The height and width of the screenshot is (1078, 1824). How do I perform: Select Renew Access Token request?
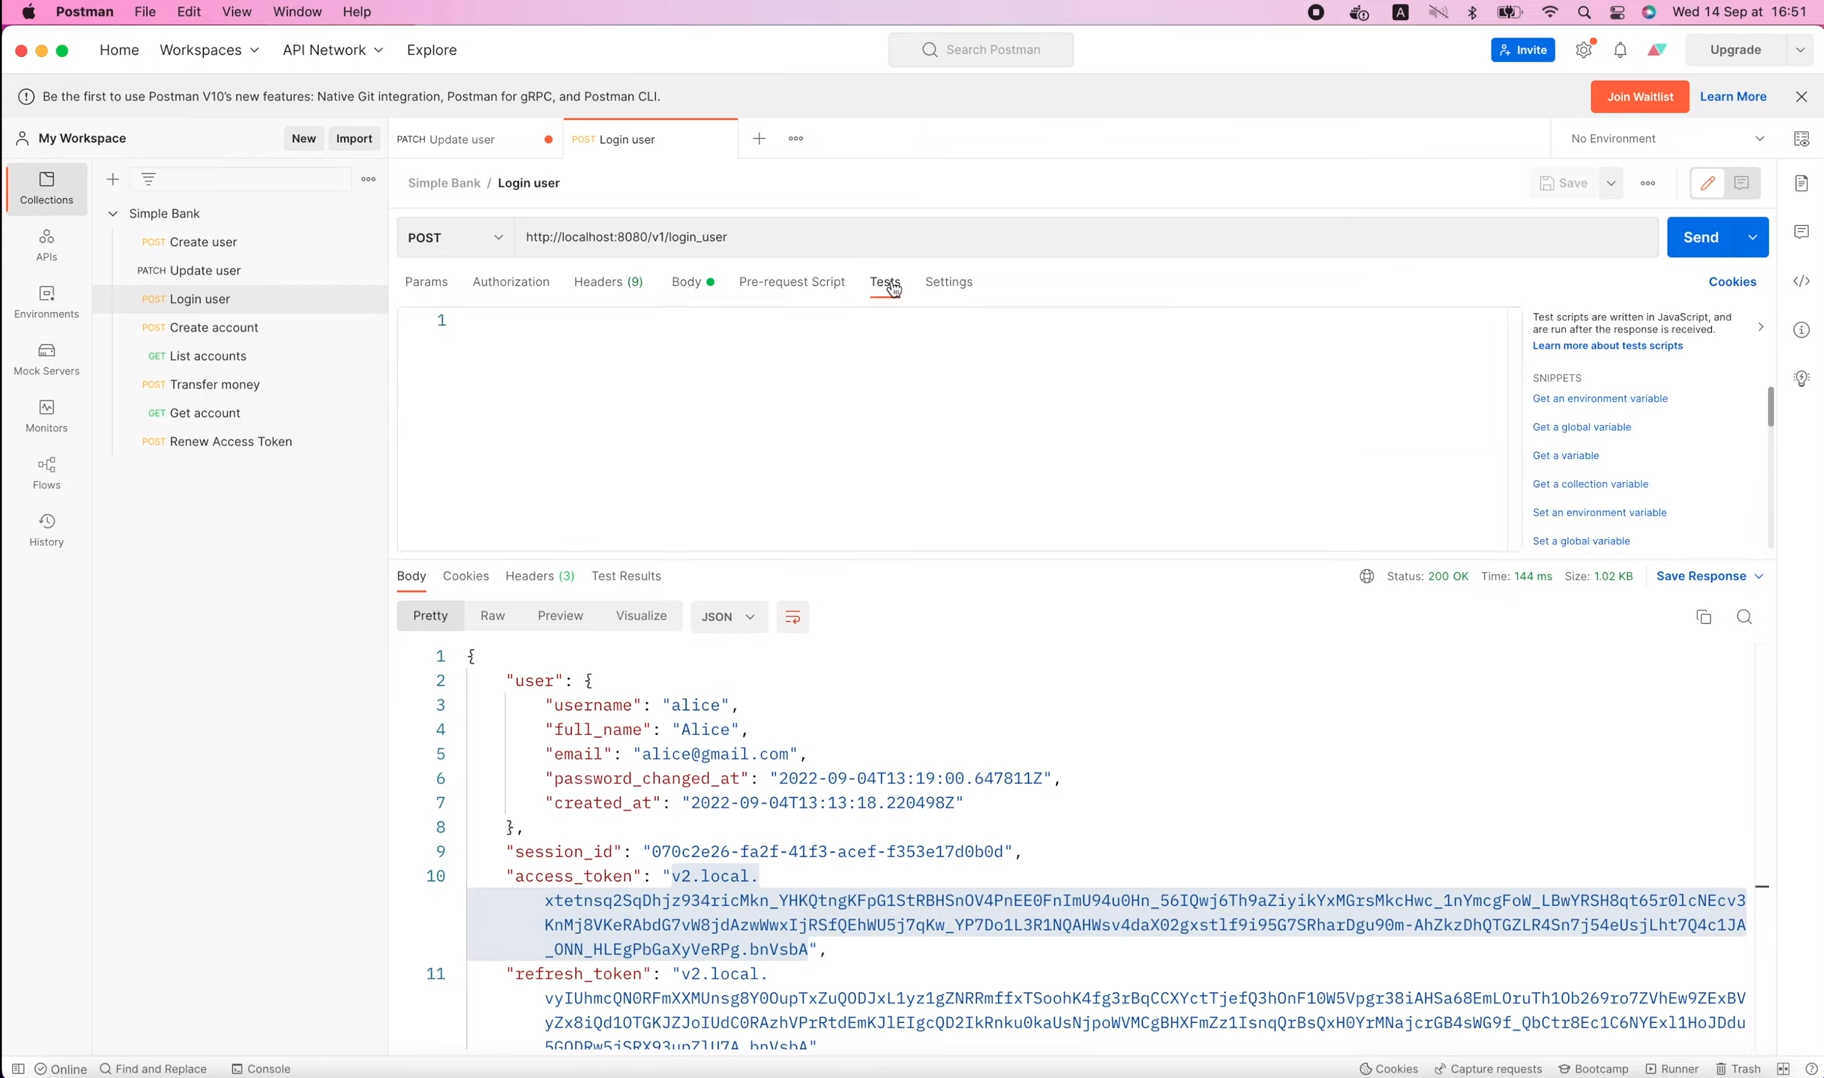[x=231, y=441]
